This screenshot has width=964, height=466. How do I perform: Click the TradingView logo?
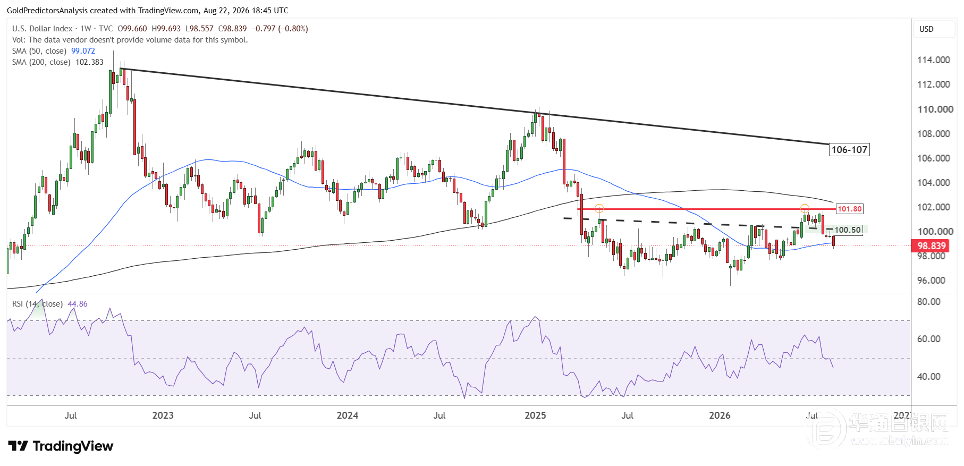(x=60, y=446)
